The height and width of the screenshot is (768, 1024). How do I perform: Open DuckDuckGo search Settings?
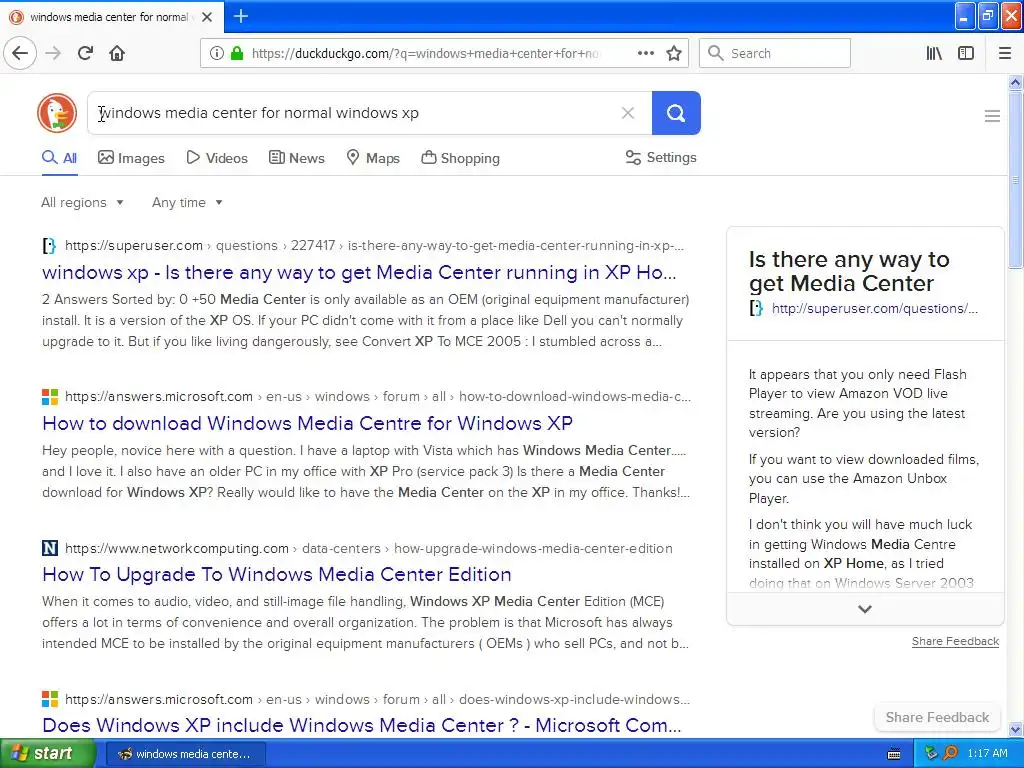click(661, 157)
